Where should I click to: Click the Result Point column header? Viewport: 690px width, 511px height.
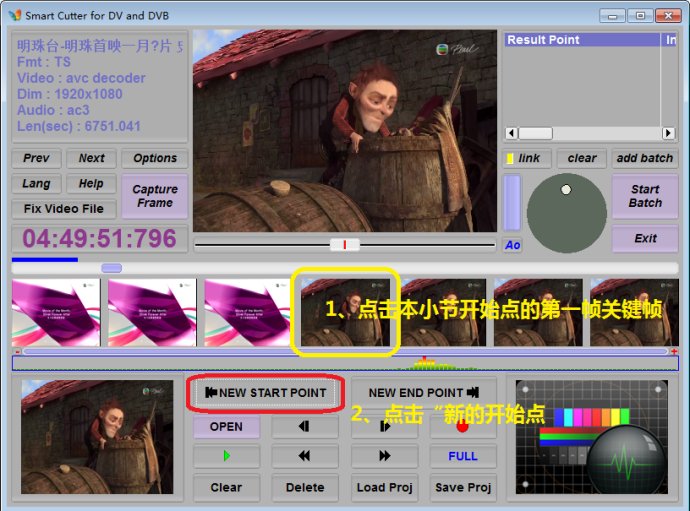(582, 40)
